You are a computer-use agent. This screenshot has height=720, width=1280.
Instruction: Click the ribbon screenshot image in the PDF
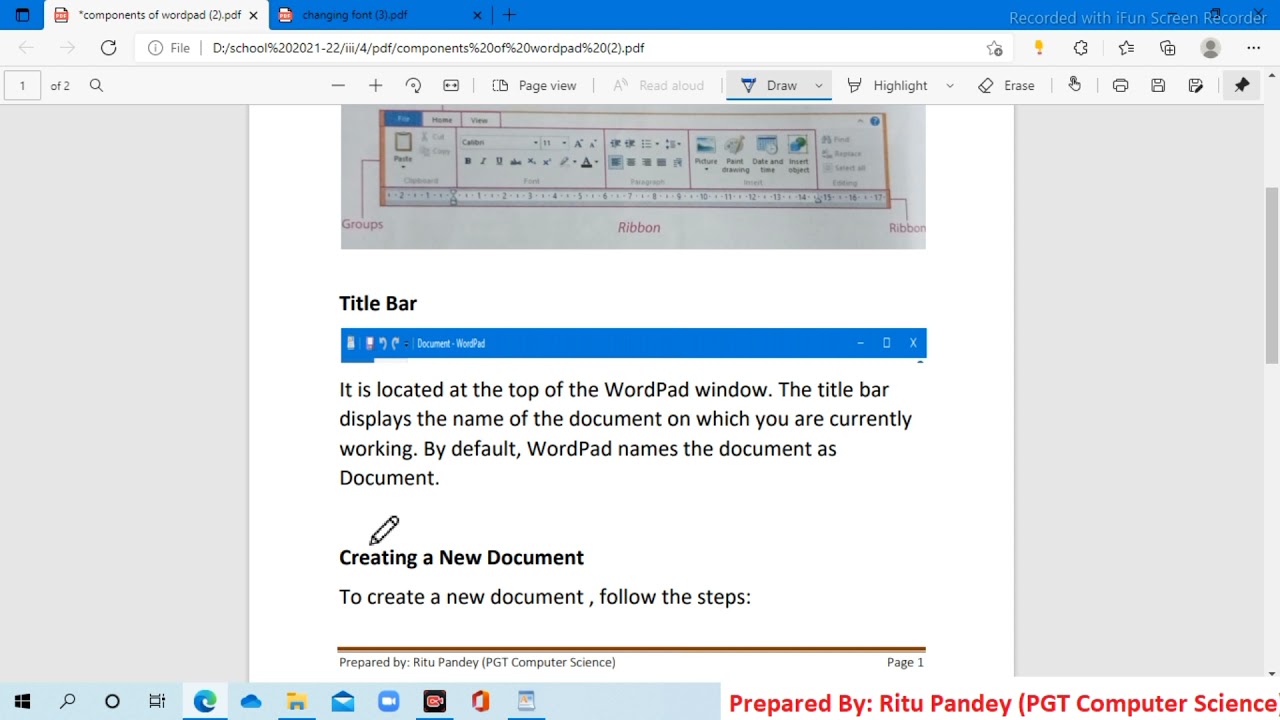(633, 177)
